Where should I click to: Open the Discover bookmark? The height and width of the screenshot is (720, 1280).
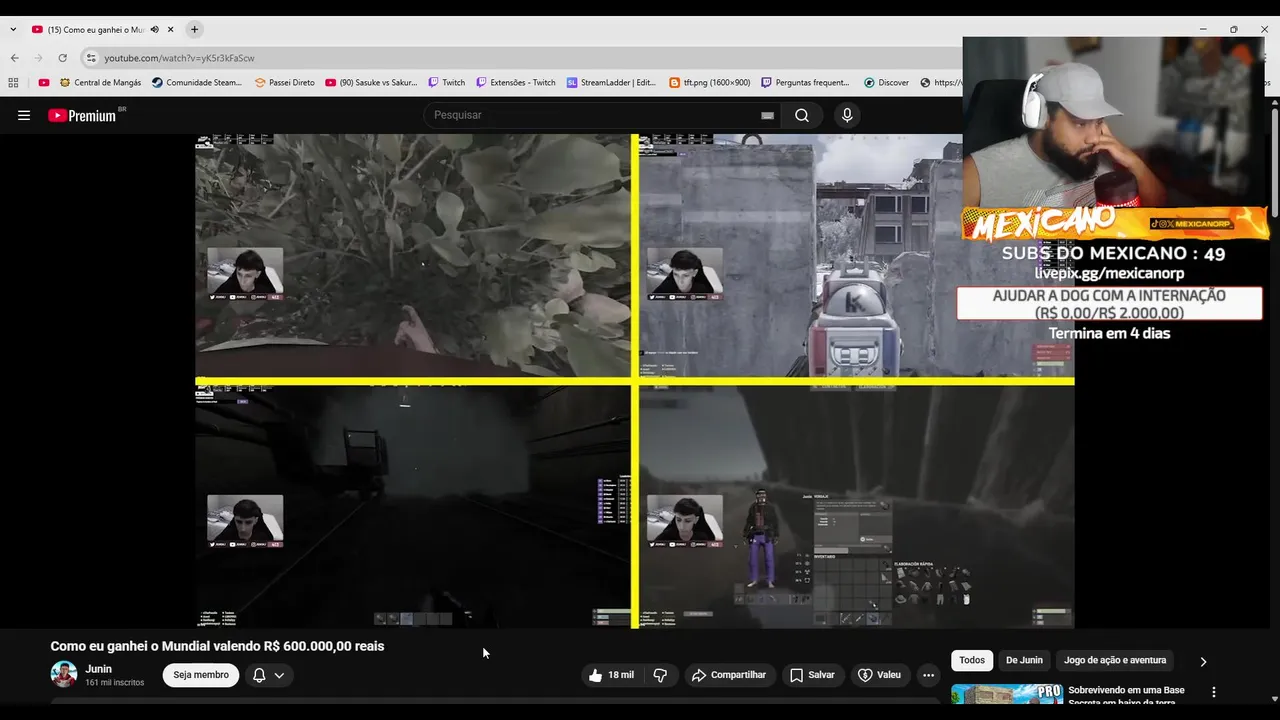[886, 83]
